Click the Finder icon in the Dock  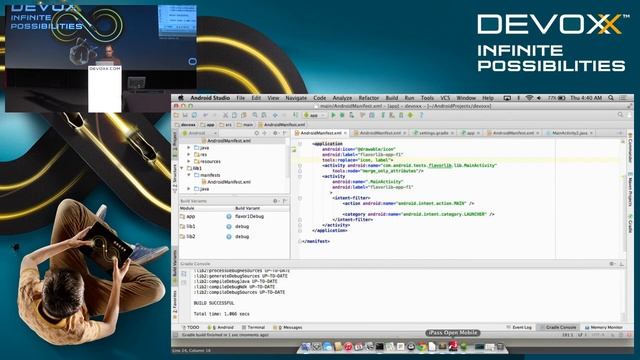(305, 347)
